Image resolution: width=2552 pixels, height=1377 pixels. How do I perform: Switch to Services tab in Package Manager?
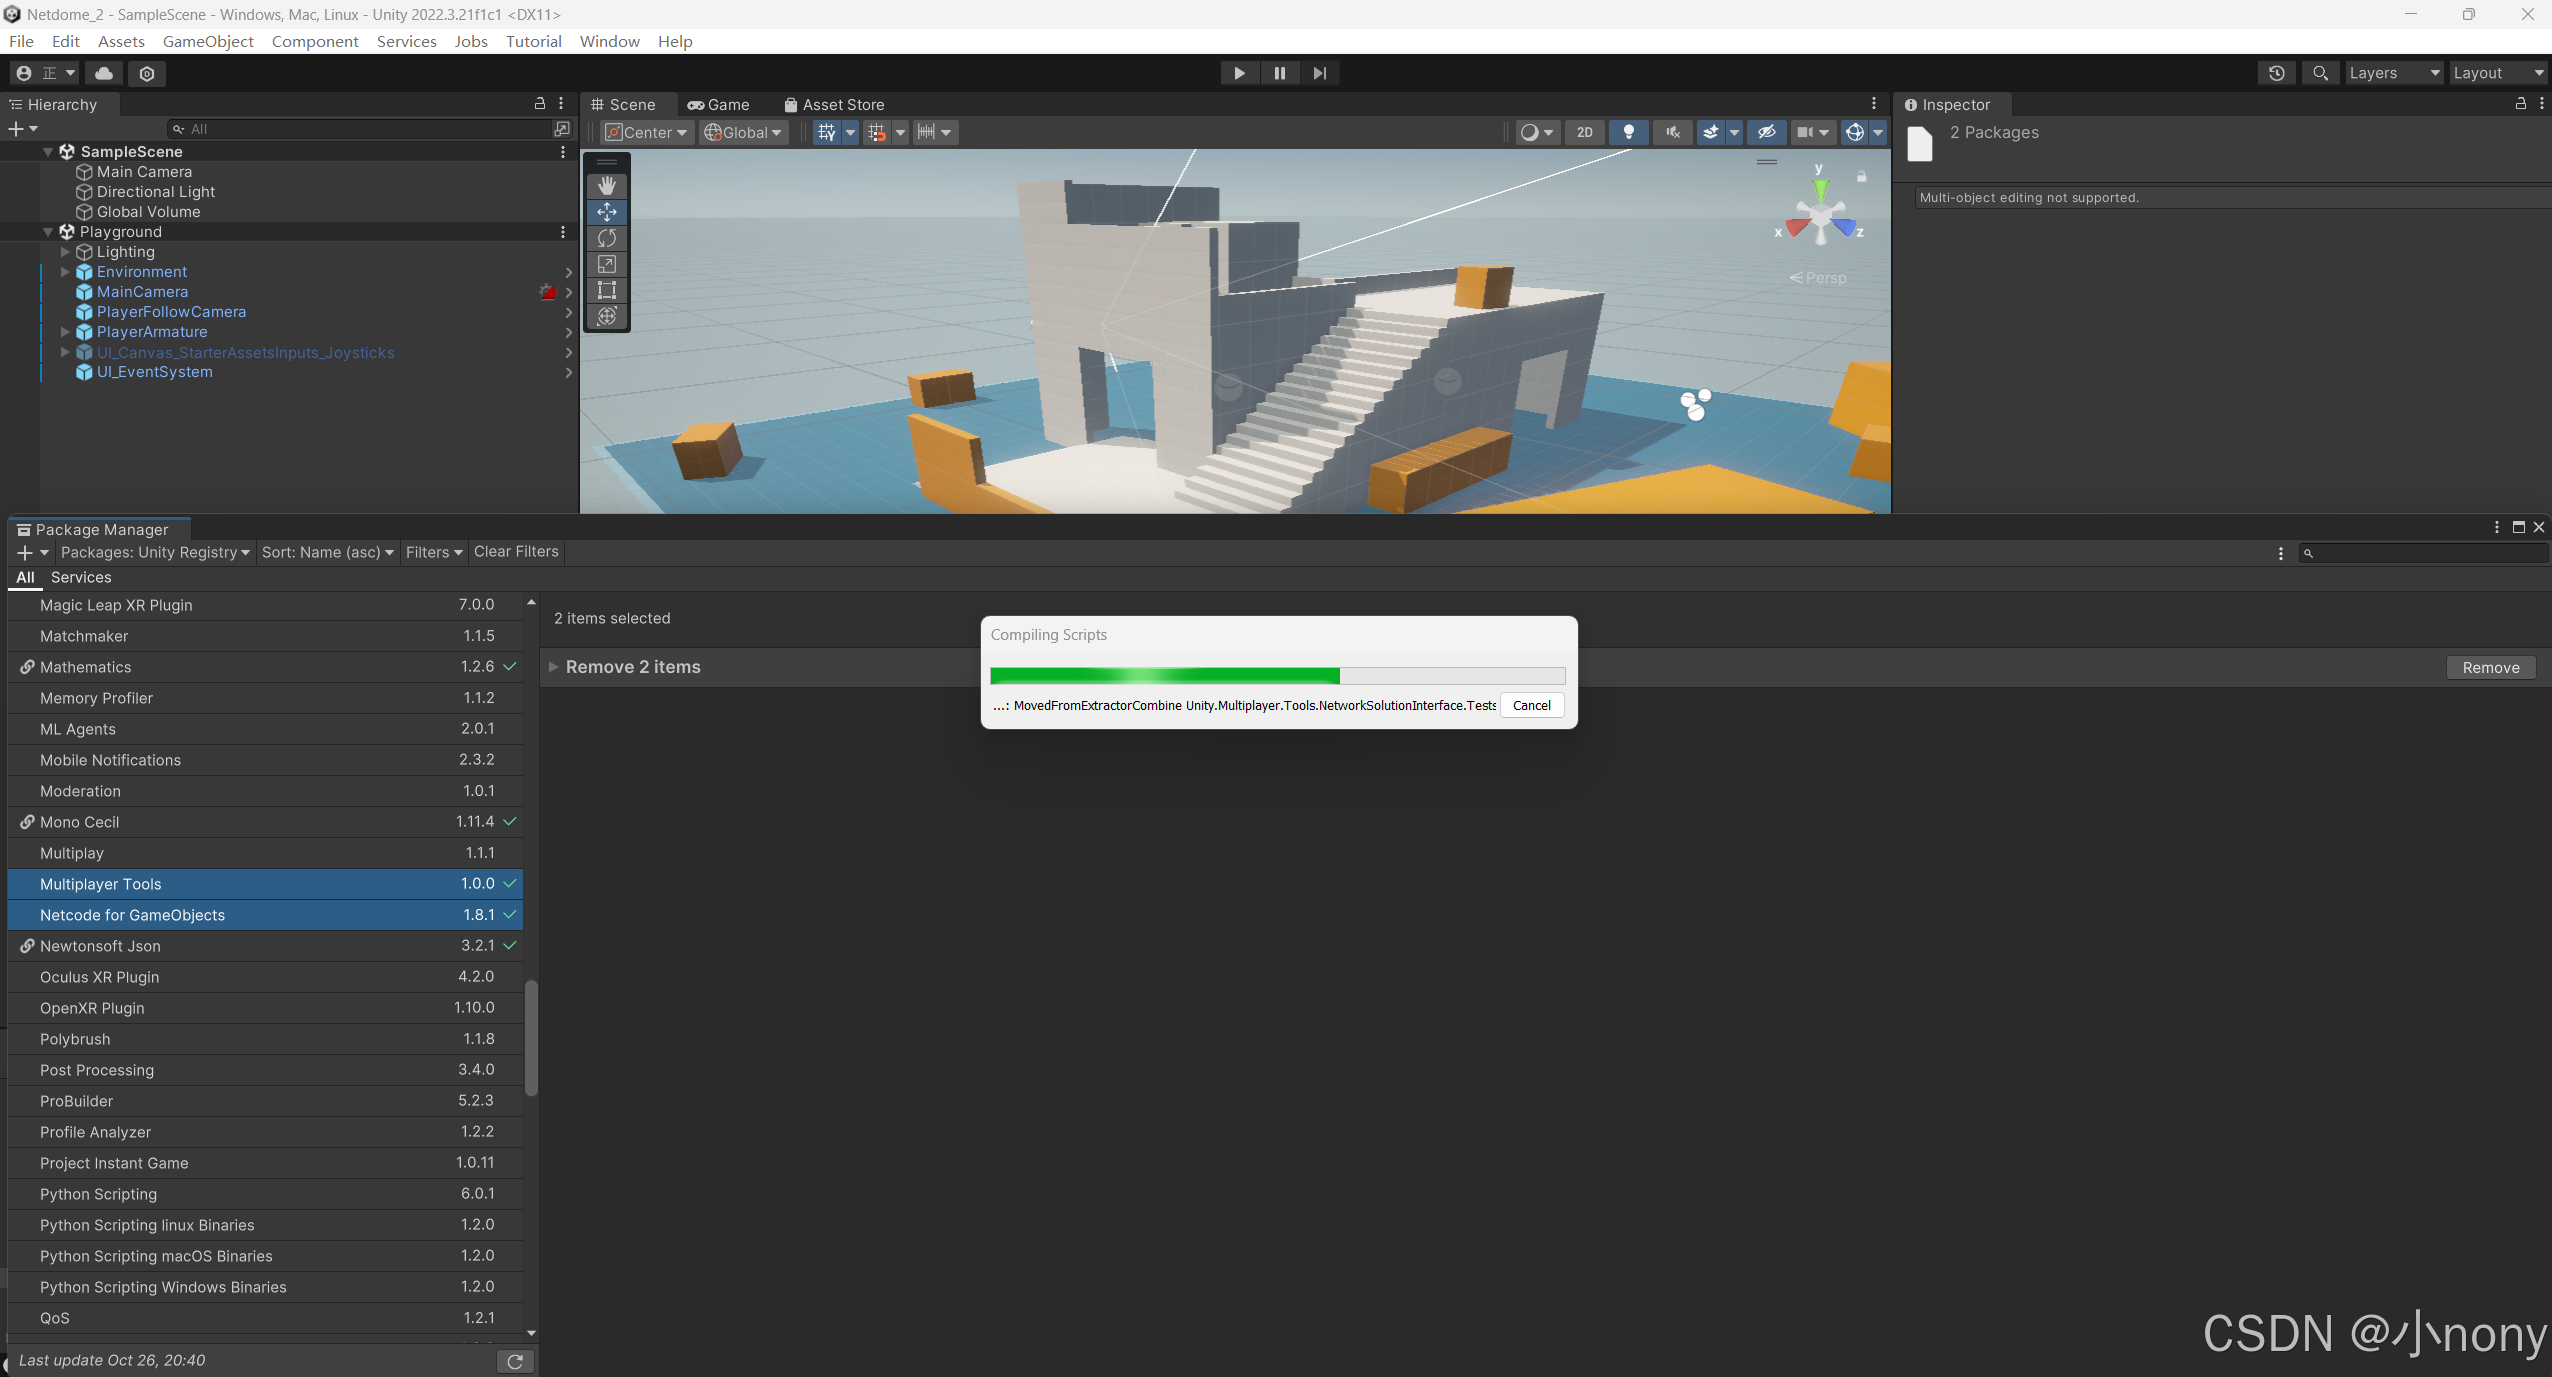click(x=81, y=577)
